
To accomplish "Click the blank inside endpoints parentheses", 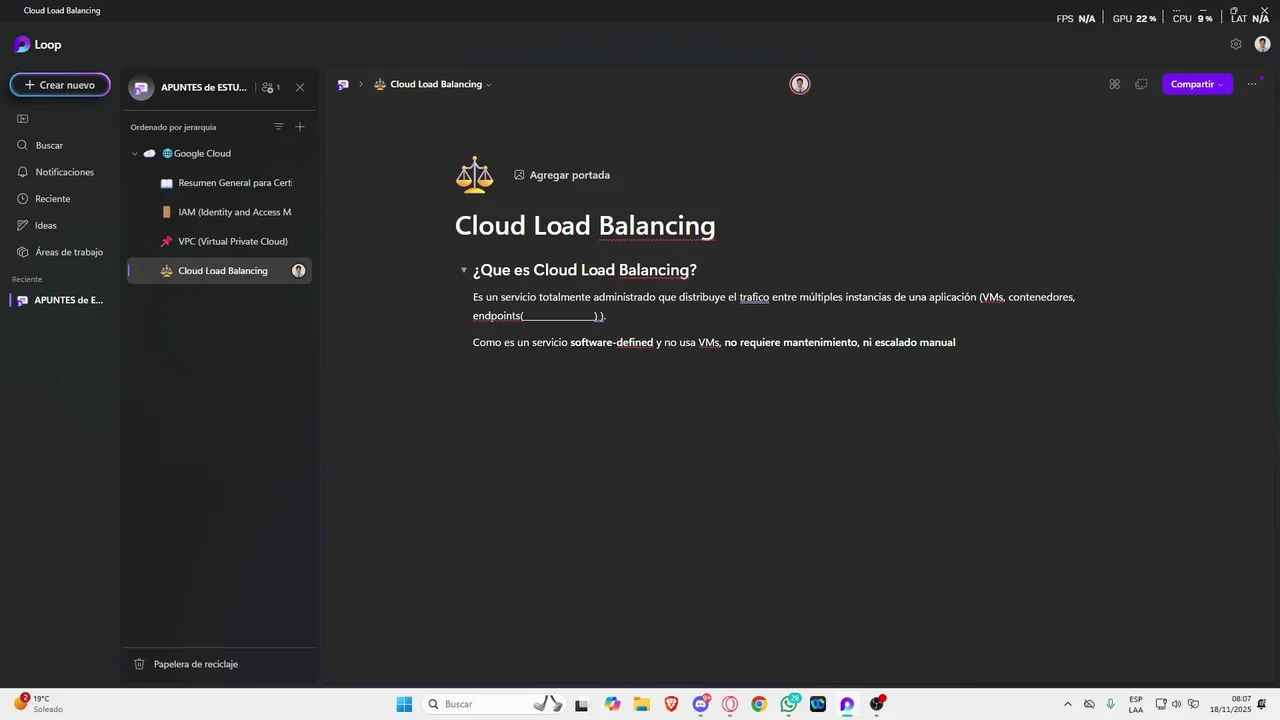I will pos(559,316).
